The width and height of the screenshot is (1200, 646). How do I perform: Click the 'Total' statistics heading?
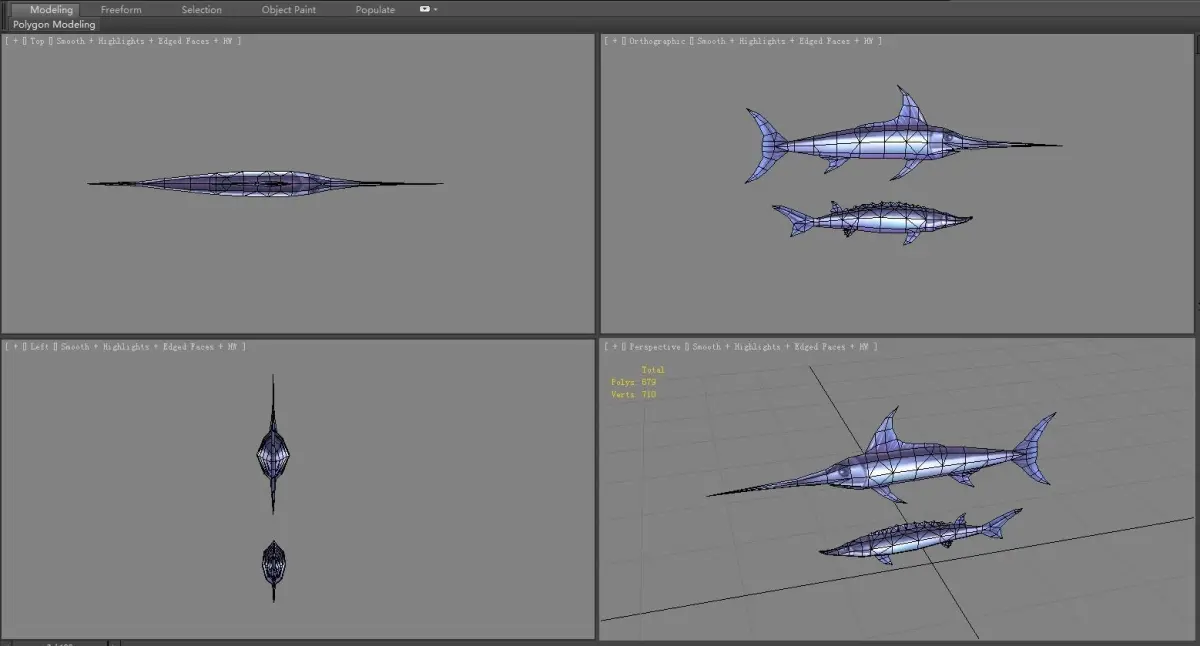(653, 370)
